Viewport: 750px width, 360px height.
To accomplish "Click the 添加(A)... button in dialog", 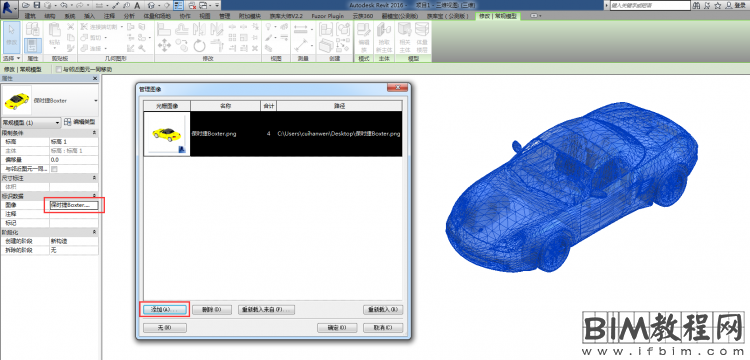I will click(x=164, y=310).
